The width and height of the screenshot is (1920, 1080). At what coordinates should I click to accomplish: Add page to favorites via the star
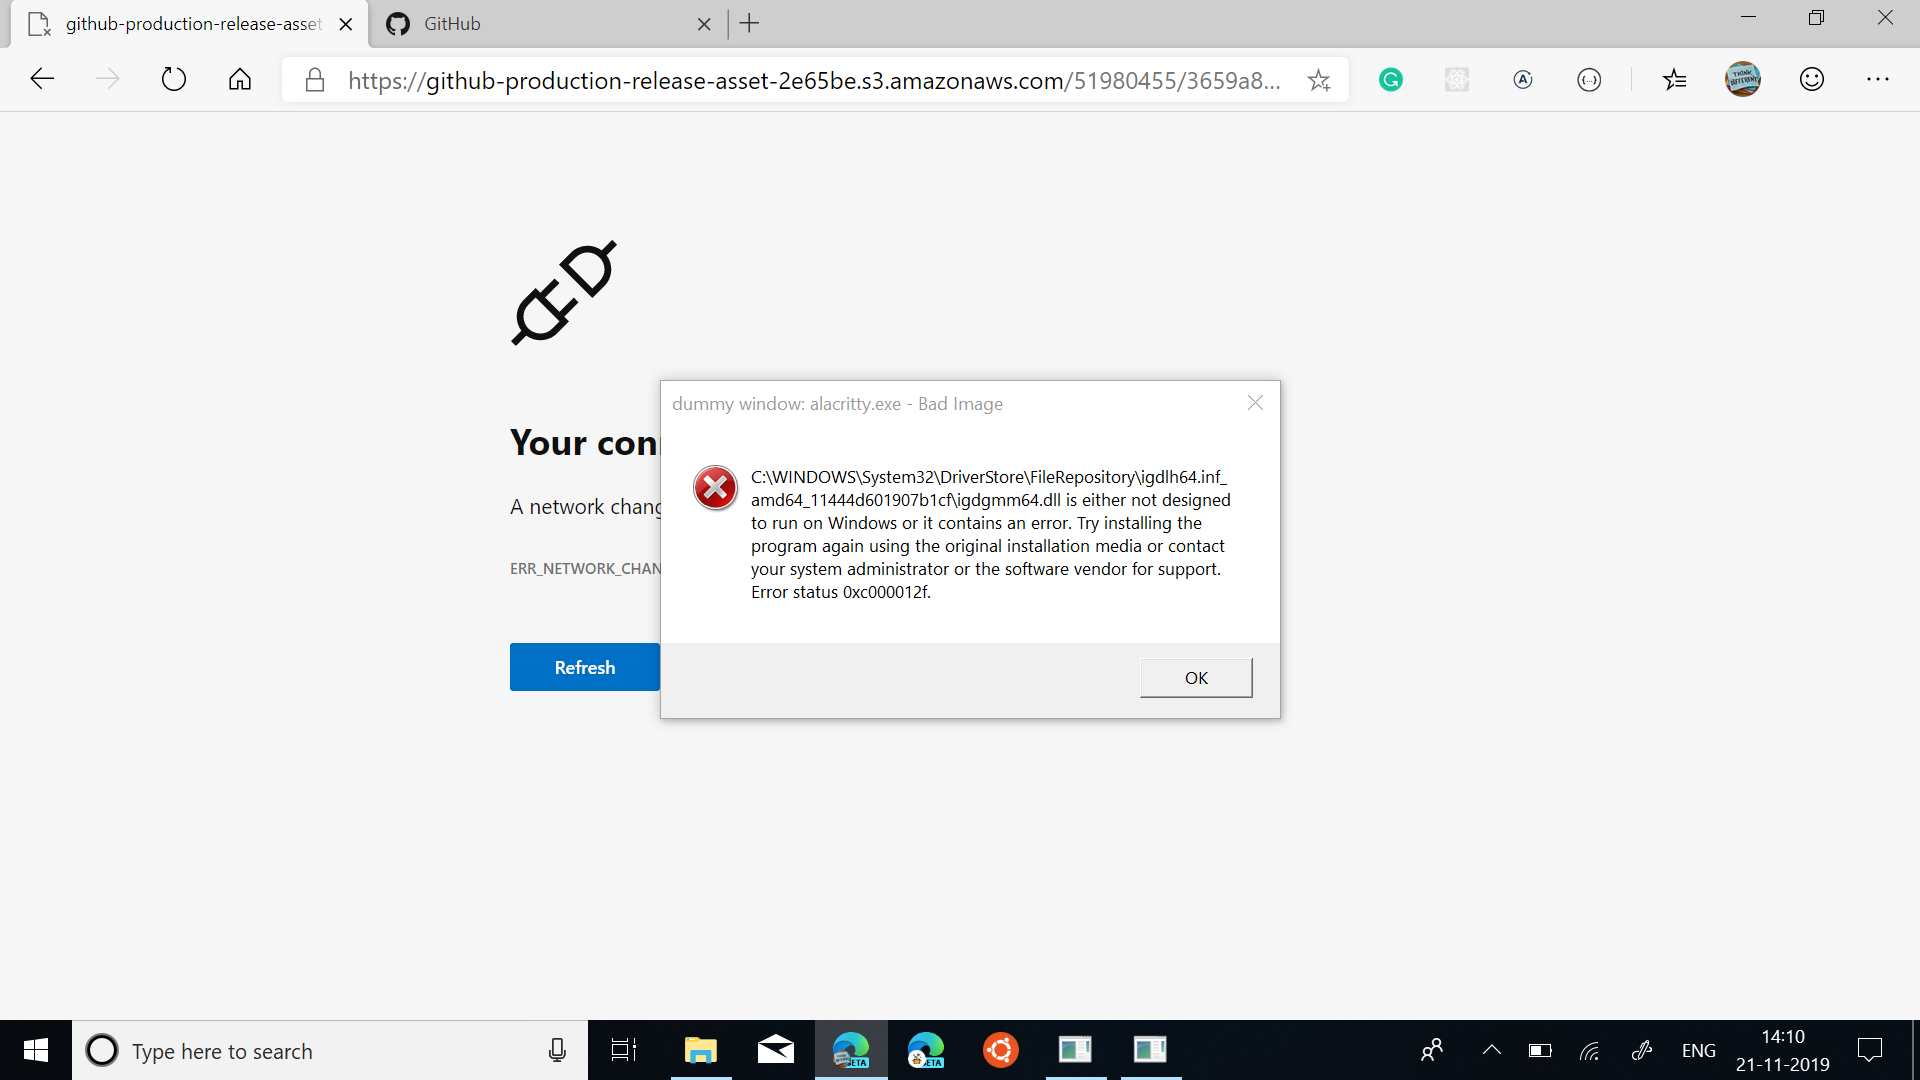click(1319, 80)
